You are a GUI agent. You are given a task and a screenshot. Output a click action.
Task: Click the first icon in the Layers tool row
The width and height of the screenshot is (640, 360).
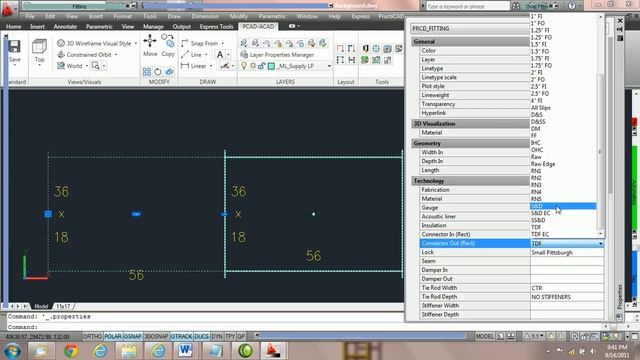point(244,43)
